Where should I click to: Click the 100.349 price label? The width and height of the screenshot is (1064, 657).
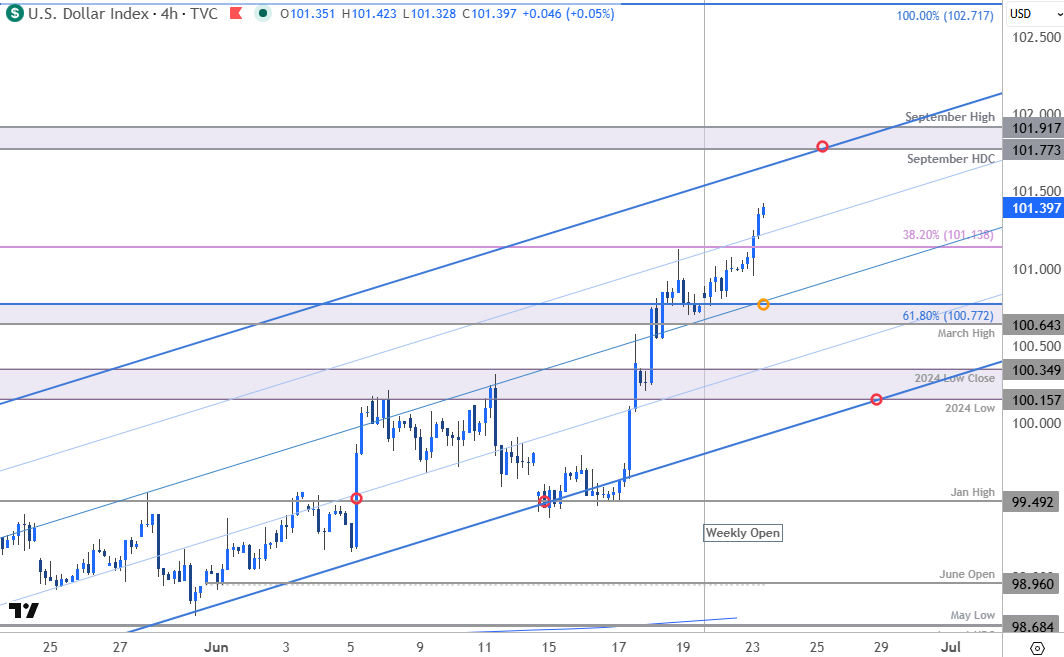(1033, 370)
